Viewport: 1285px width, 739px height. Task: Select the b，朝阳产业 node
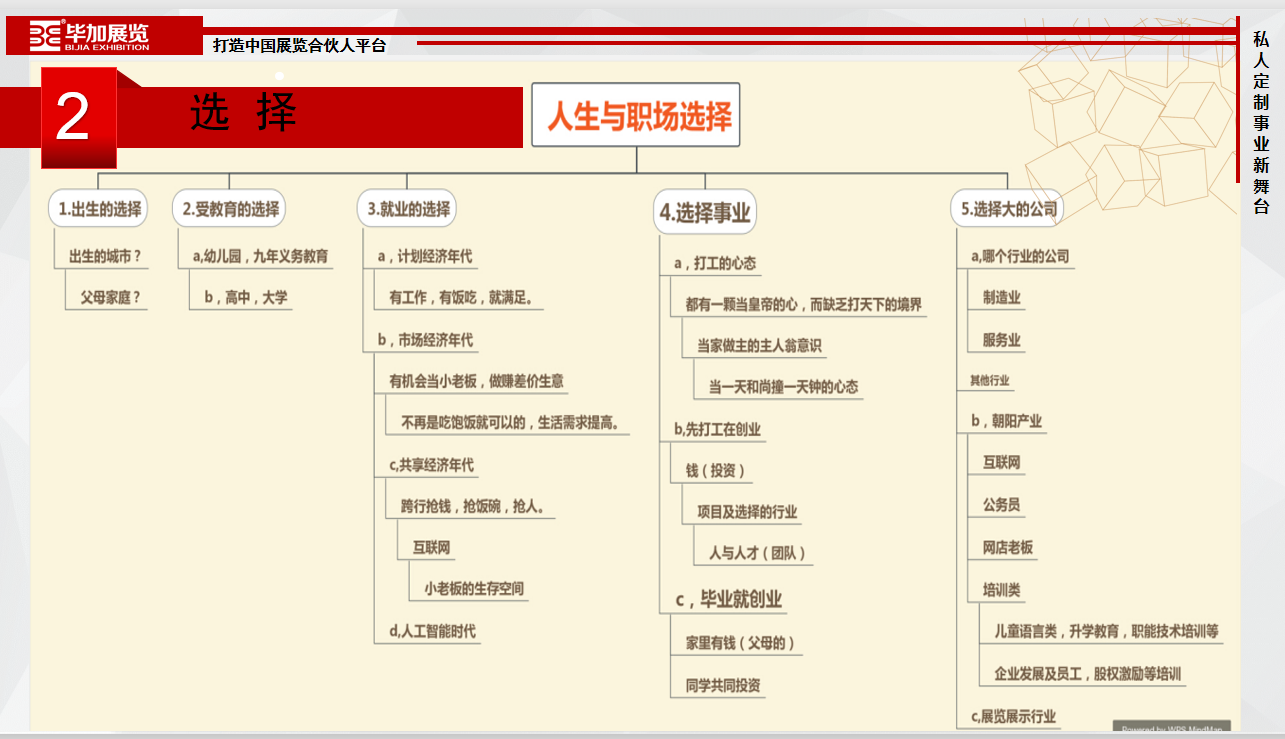tap(1007, 421)
